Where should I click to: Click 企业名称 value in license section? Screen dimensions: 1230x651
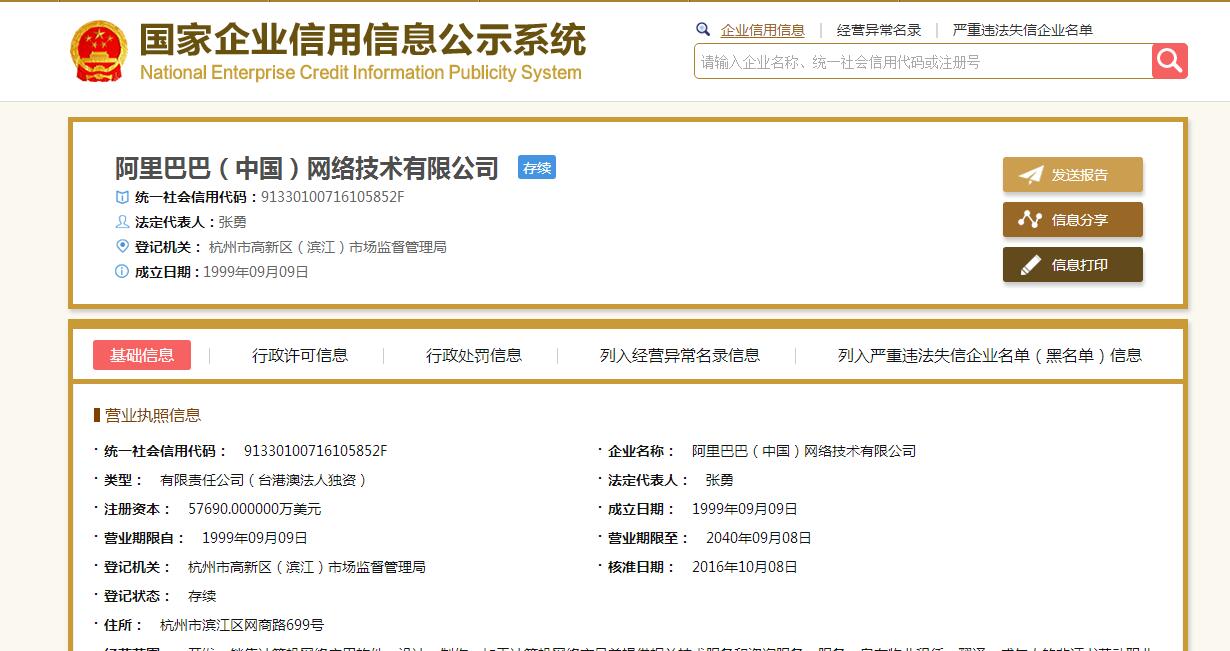[x=804, y=451]
